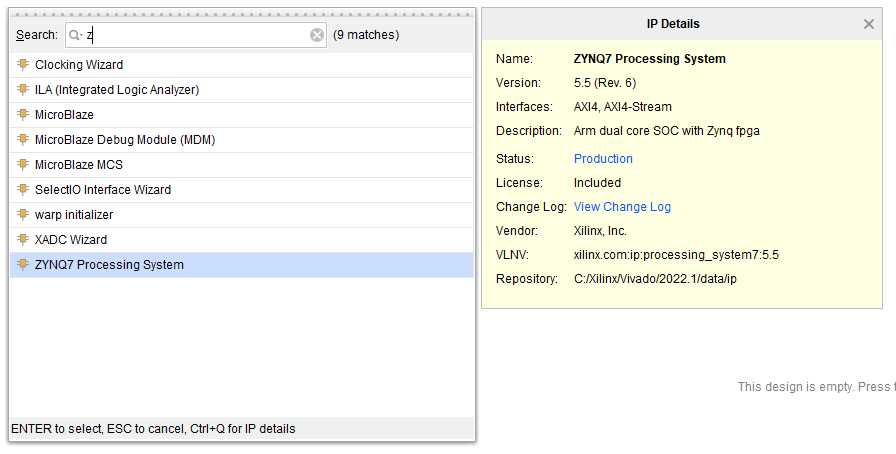Click the XADC Wizard chip icon
This screenshot has height=454, width=896.
point(23,240)
